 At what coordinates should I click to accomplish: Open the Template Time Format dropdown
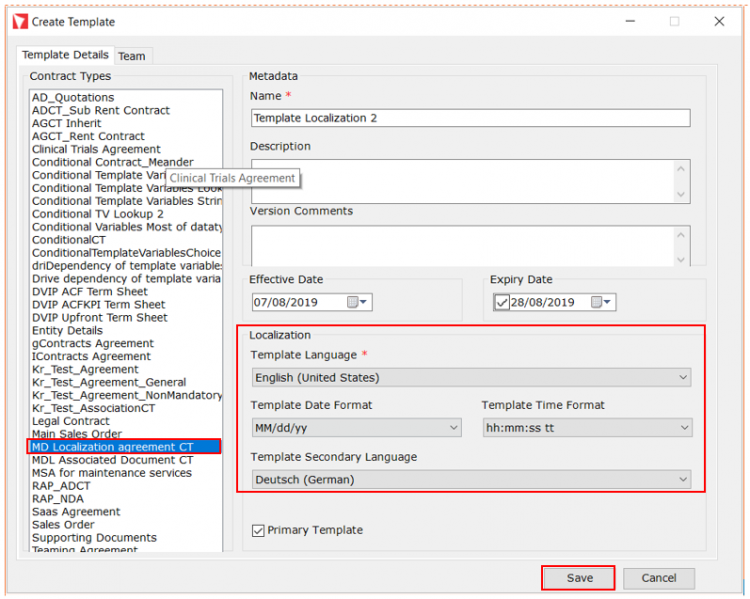[x=683, y=428]
